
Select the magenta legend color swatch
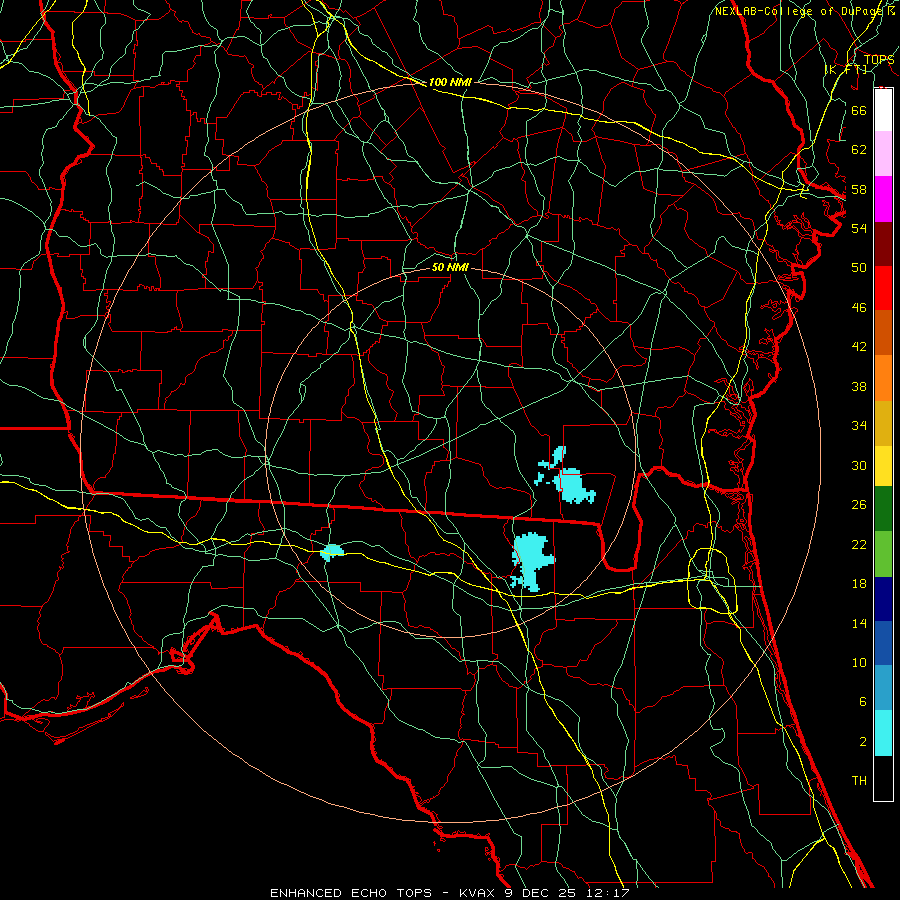coord(883,199)
